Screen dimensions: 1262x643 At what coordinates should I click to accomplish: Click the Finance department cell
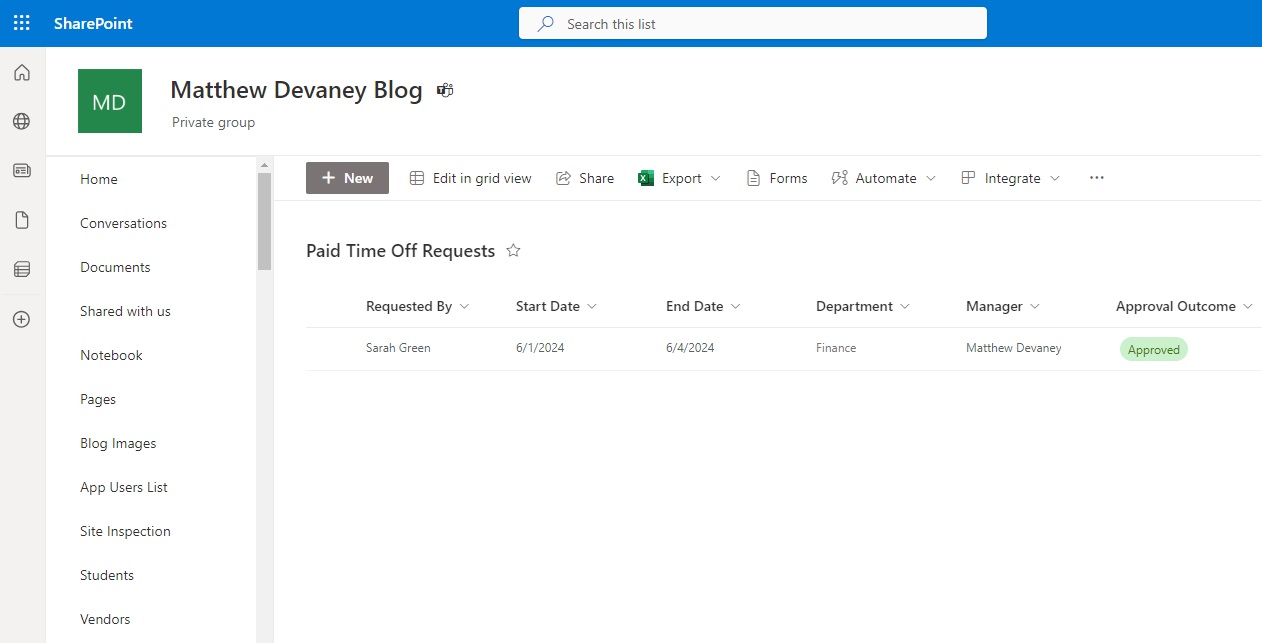(836, 348)
